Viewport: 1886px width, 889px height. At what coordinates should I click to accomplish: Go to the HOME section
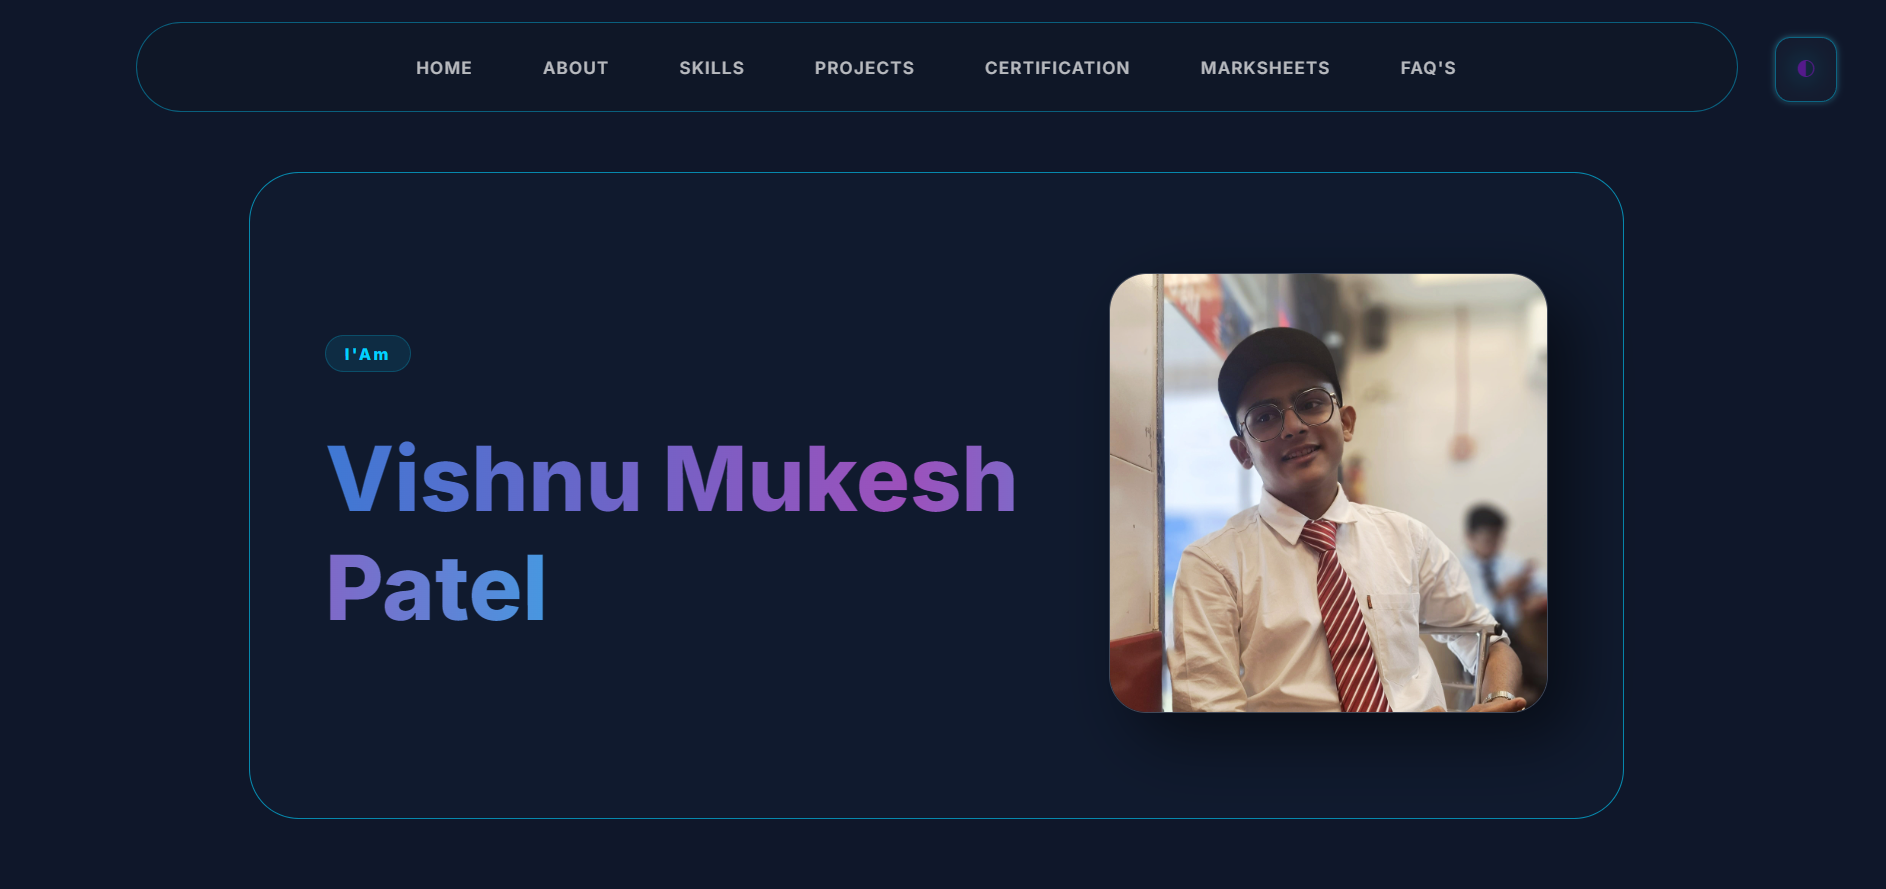click(444, 68)
